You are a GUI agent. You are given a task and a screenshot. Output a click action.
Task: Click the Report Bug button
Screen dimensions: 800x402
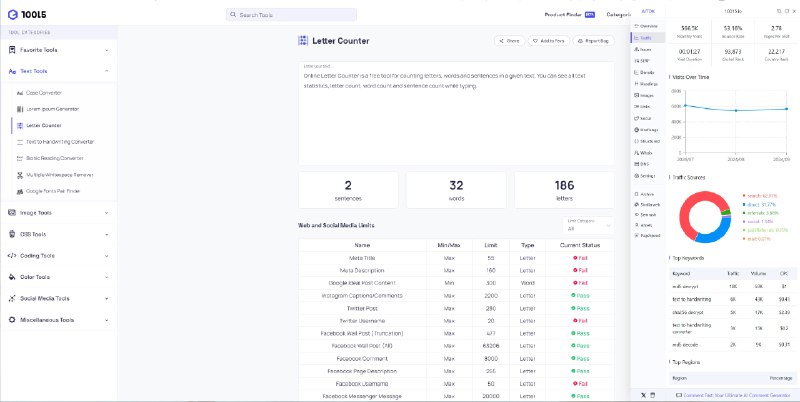[593, 41]
